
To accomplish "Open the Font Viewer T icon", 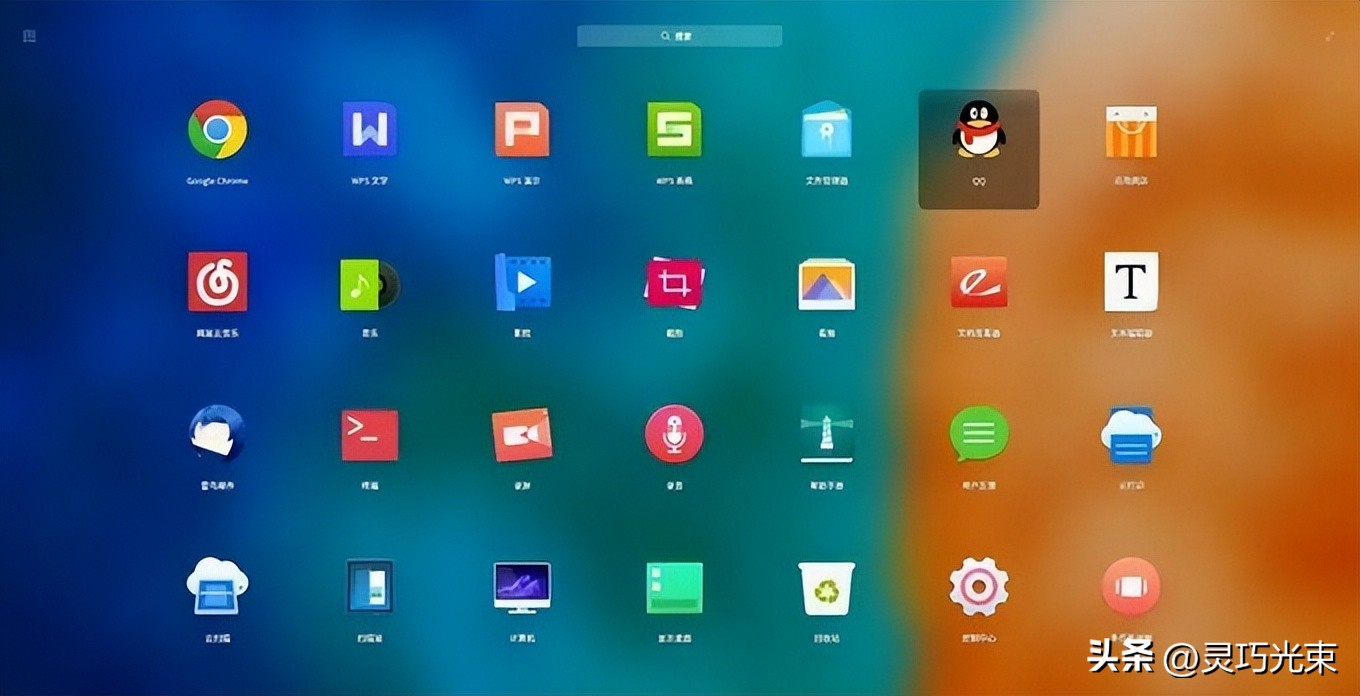I will pyautogui.click(x=1131, y=282).
